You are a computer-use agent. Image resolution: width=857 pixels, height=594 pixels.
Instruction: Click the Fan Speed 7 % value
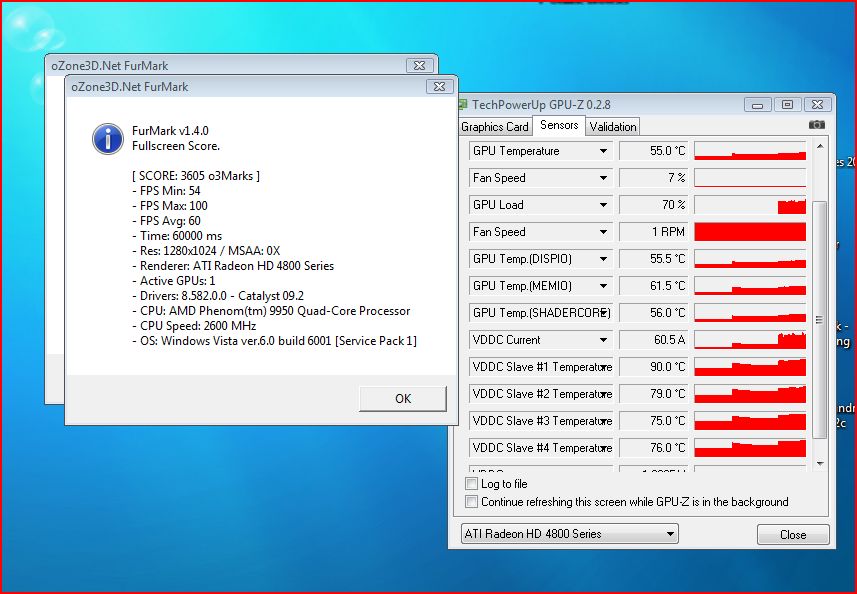[654, 178]
